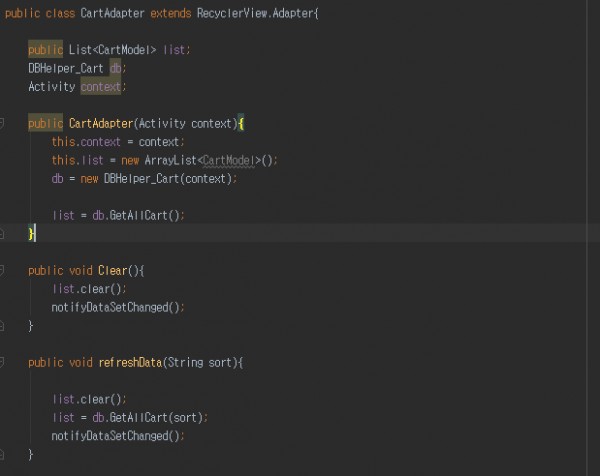The width and height of the screenshot is (600, 476).
Task: Click List<CartModel> type in the field declaration
Action: coord(112,50)
